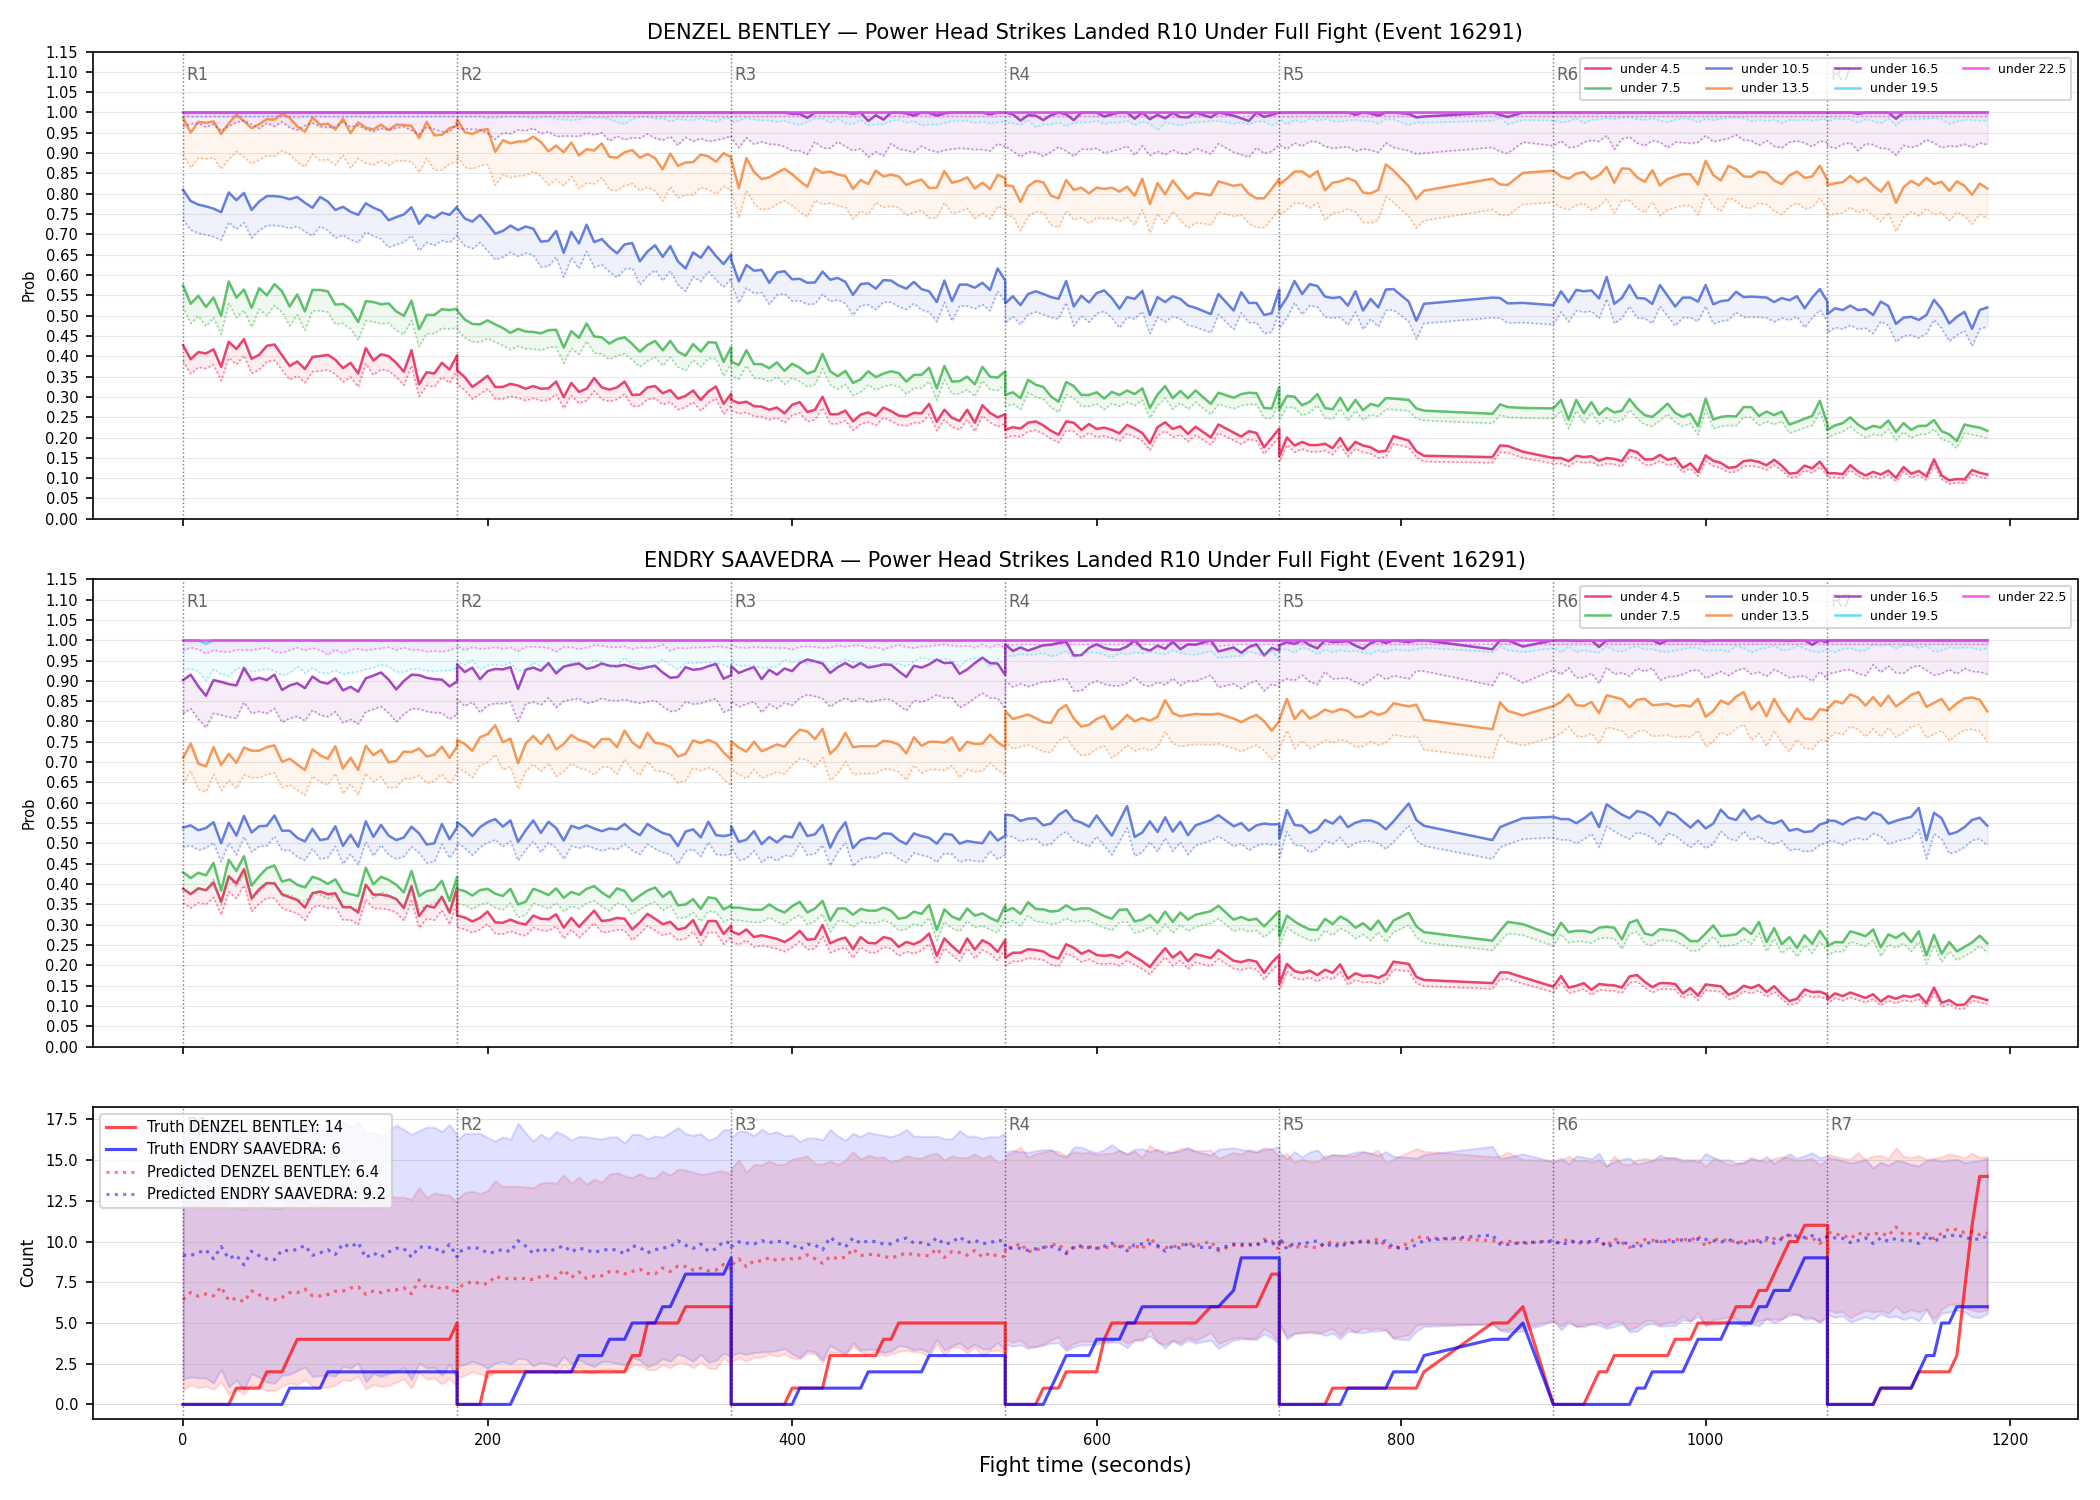
Task: Click the R2 round marker in the Count chart
Action: coord(471,1124)
